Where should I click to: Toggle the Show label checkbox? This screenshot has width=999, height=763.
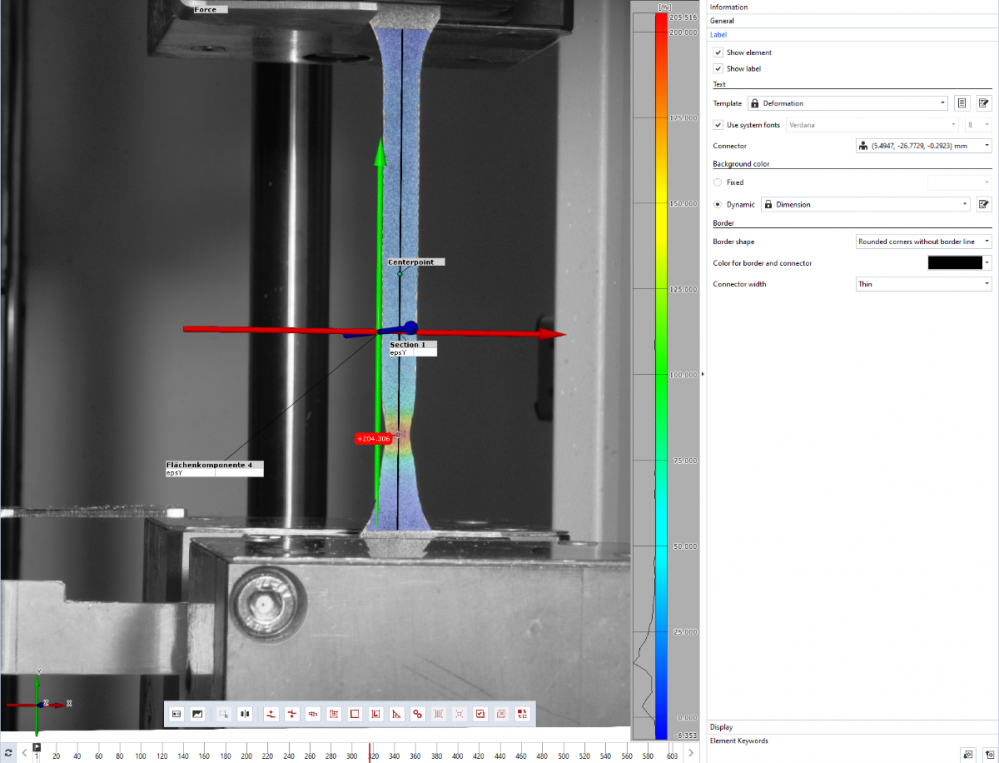pos(718,69)
